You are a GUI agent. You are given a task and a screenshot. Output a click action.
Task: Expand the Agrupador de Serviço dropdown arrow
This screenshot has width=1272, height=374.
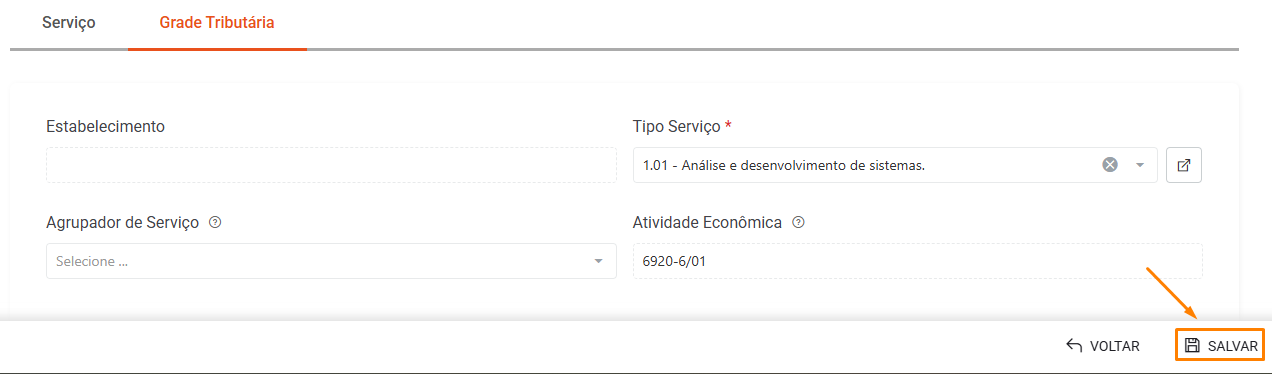[x=598, y=261]
